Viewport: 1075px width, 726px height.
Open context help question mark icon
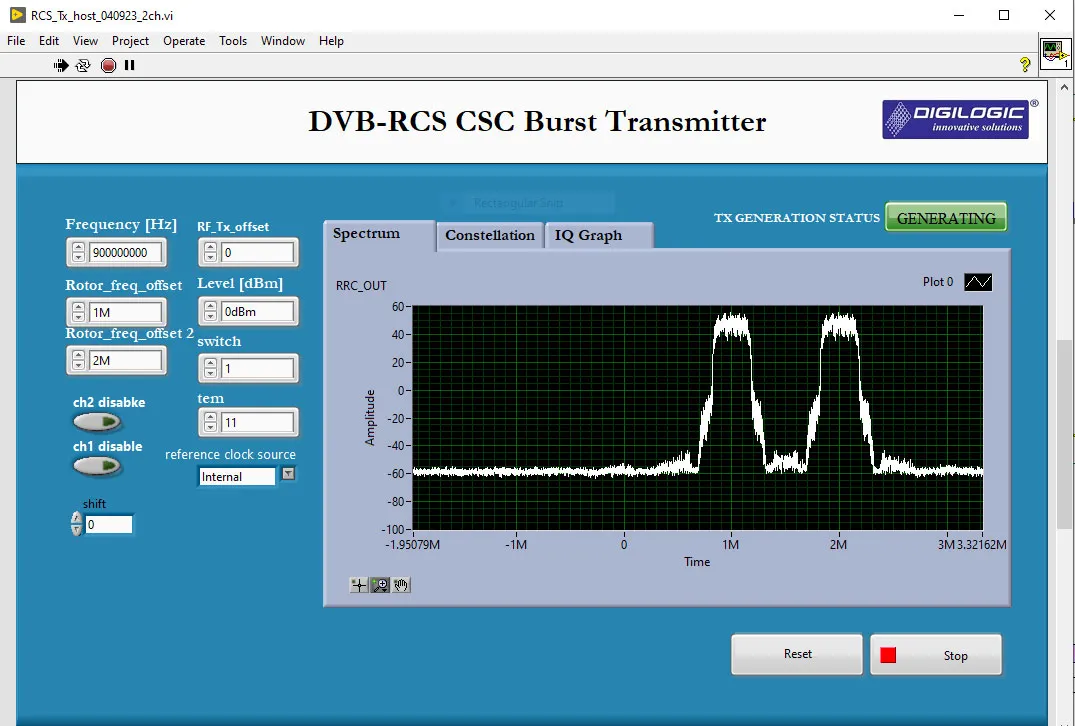[1025, 65]
